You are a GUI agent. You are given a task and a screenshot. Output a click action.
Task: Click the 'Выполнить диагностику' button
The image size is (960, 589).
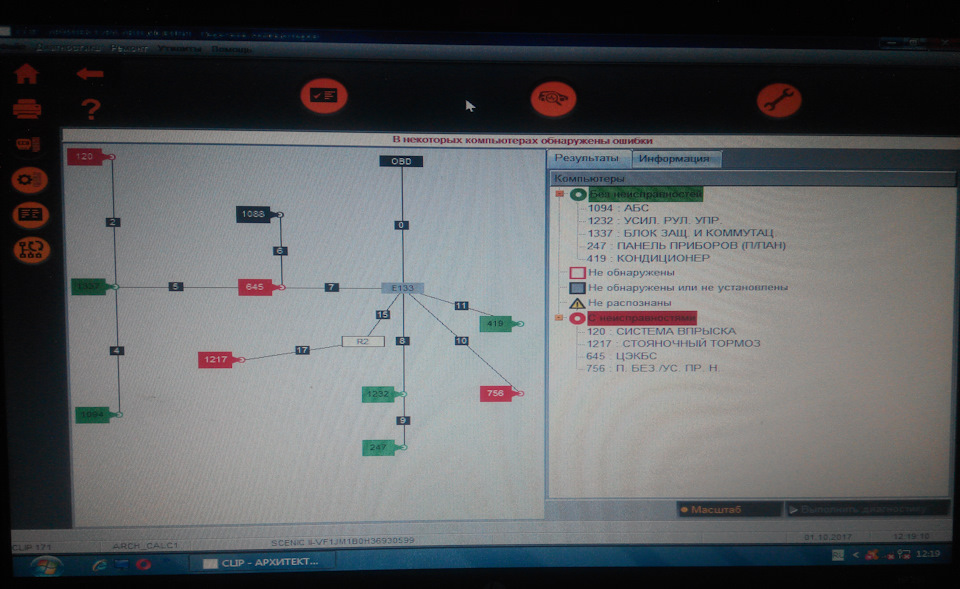(866, 509)
